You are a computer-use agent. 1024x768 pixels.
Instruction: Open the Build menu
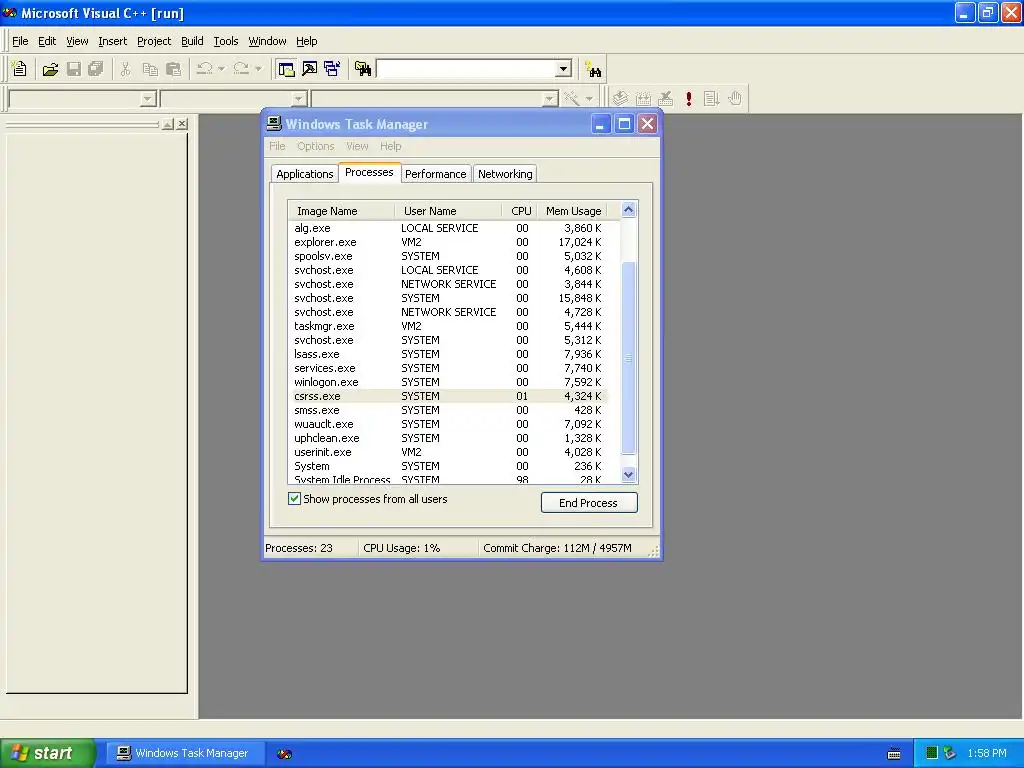pyautogui.click(x=192, y=41)
